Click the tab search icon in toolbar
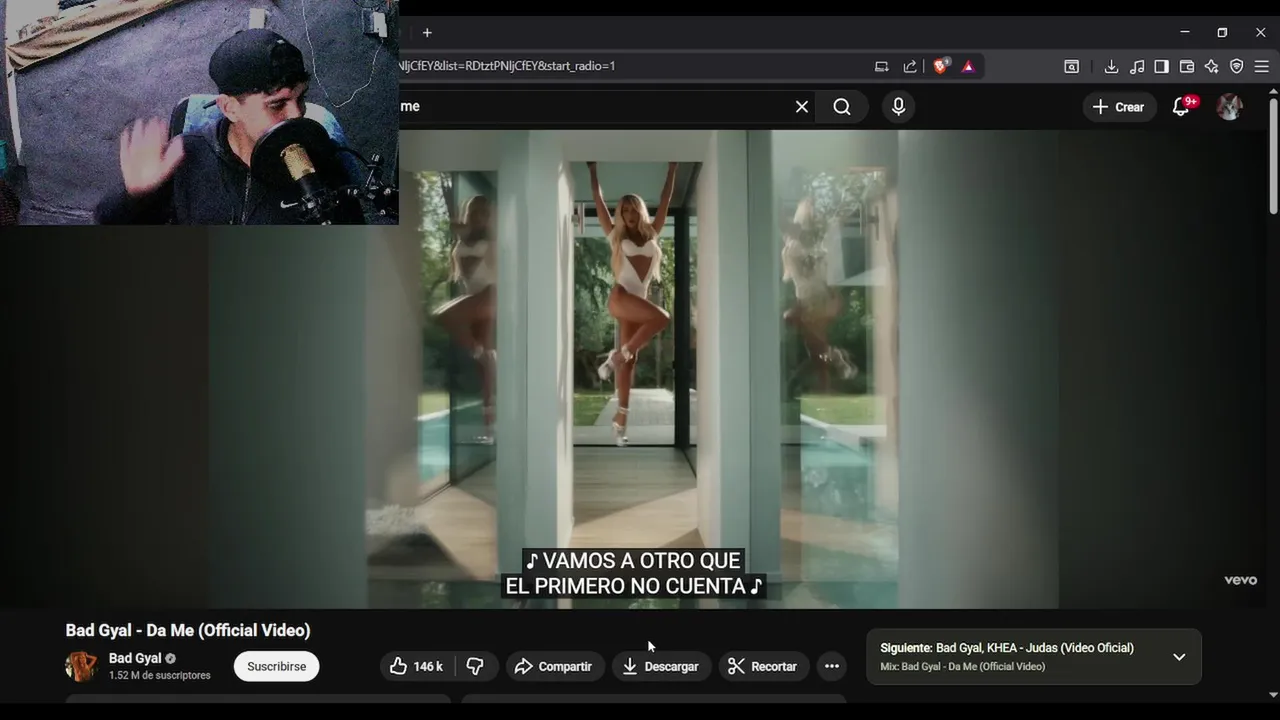 coord(1071,66)
